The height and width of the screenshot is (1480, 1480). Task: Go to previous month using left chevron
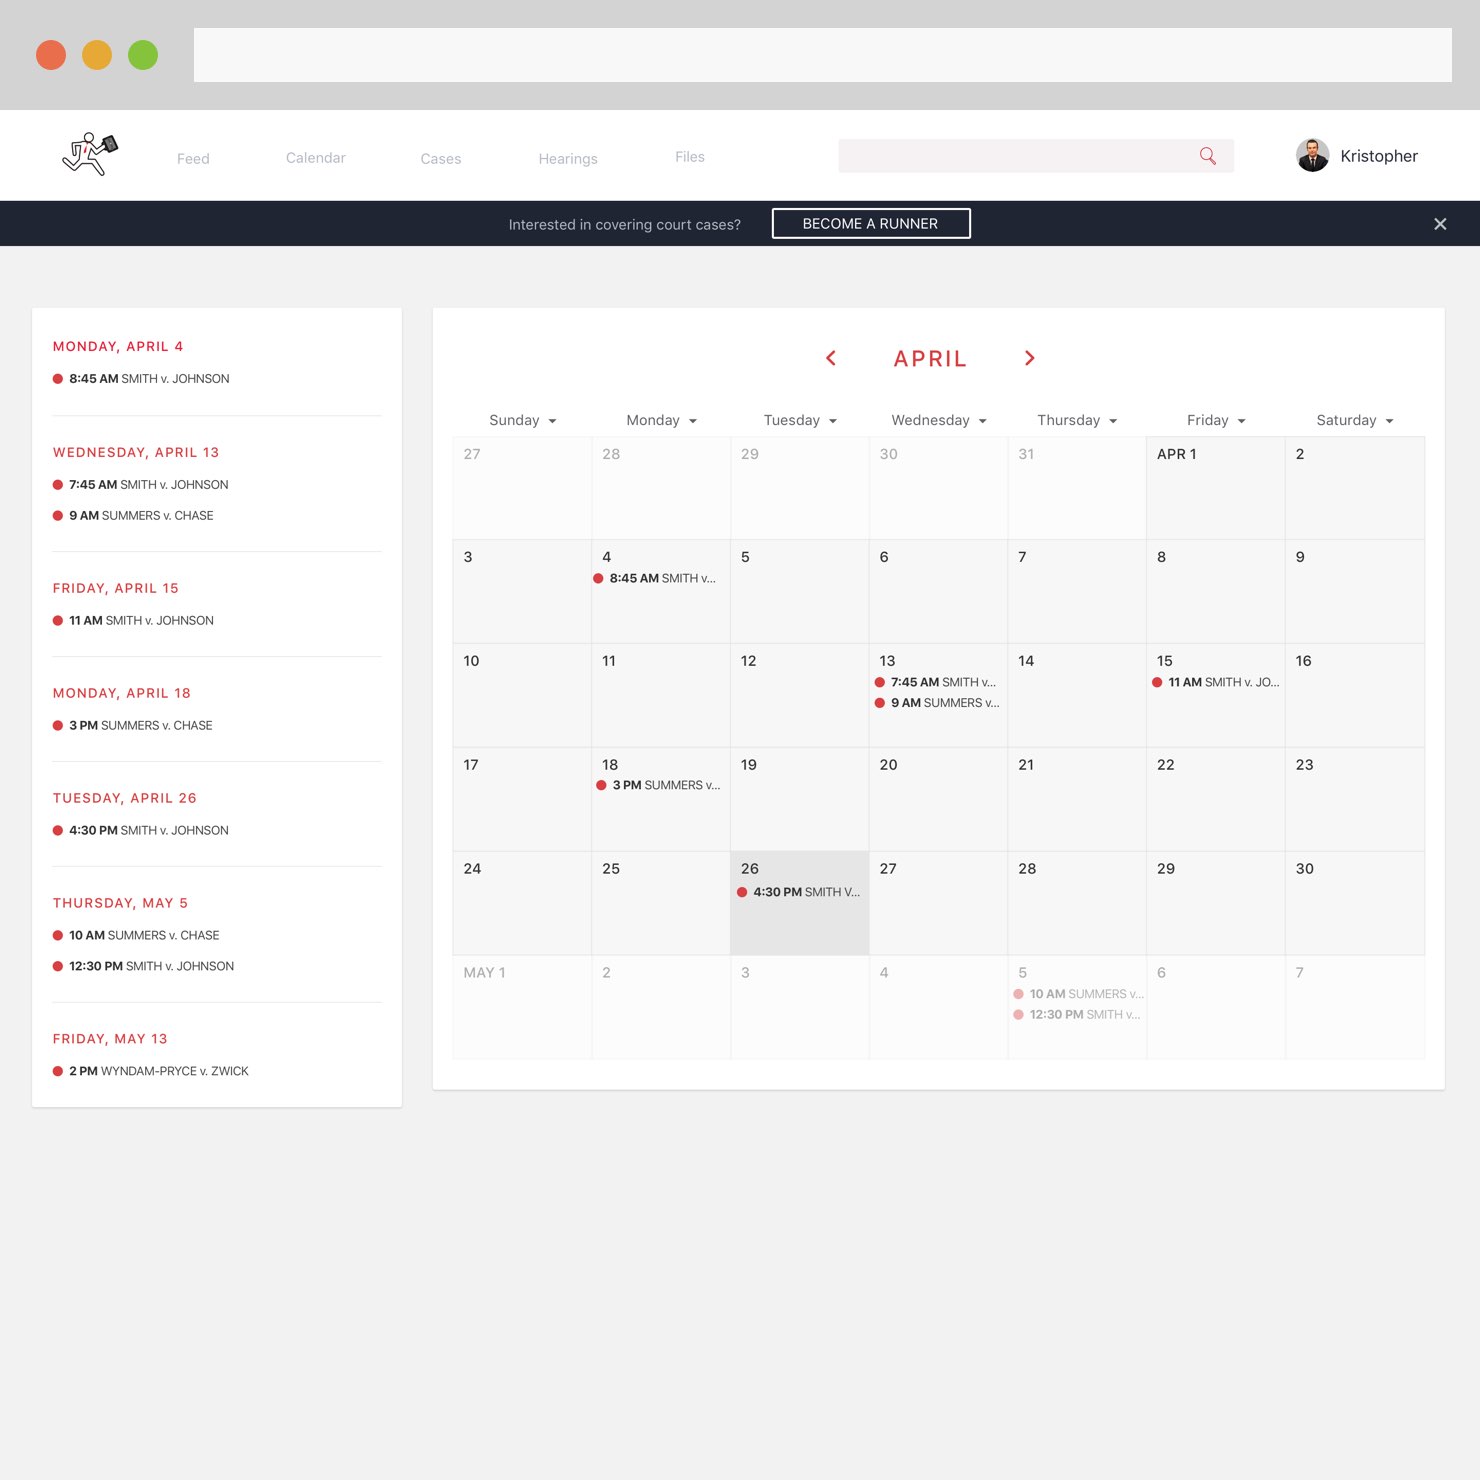831,358
